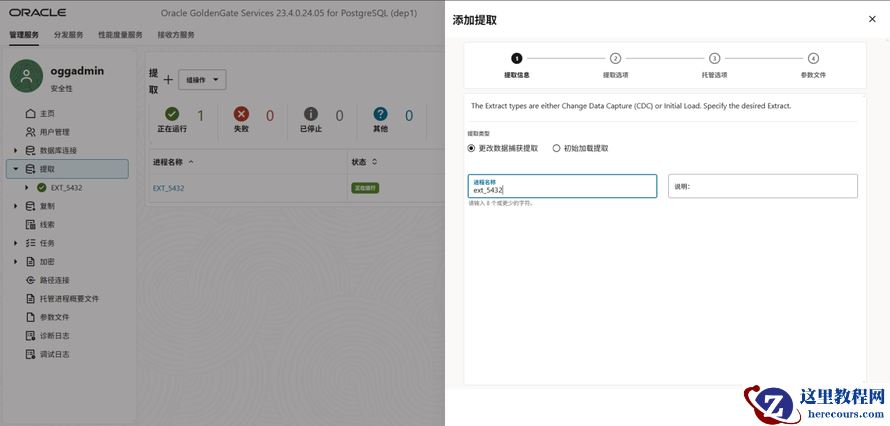The width and height of the screenshot is (890, 426).
Task: Open the 参数文件 parameter files icon
Action: pos(31,317)
